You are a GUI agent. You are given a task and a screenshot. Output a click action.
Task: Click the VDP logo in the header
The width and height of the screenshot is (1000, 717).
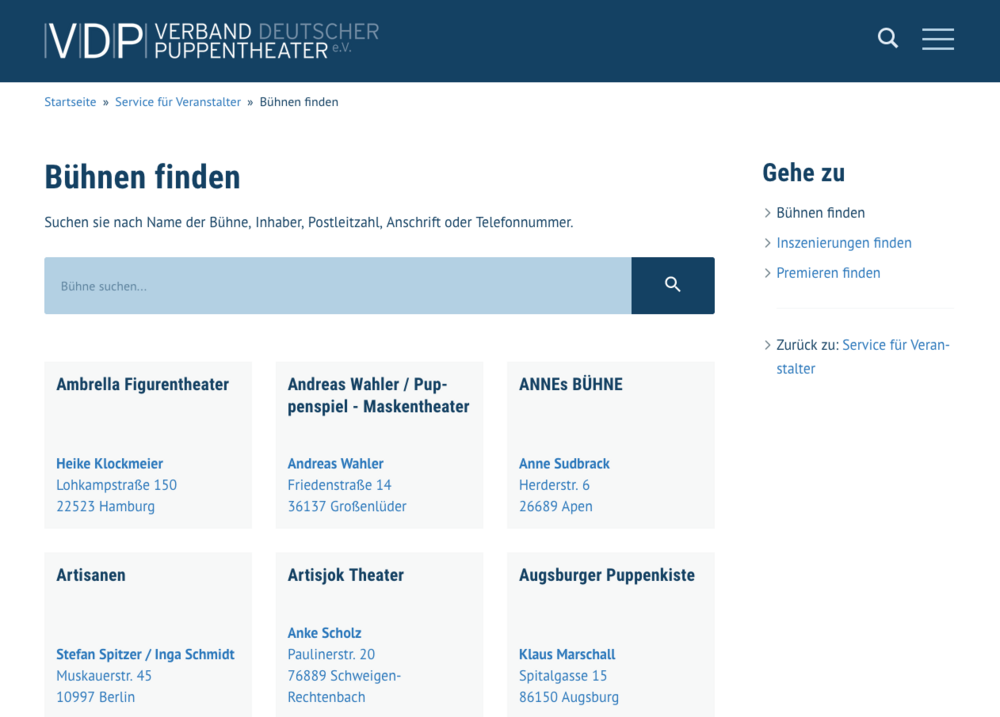pyautogui.click(x=212, y=41)
